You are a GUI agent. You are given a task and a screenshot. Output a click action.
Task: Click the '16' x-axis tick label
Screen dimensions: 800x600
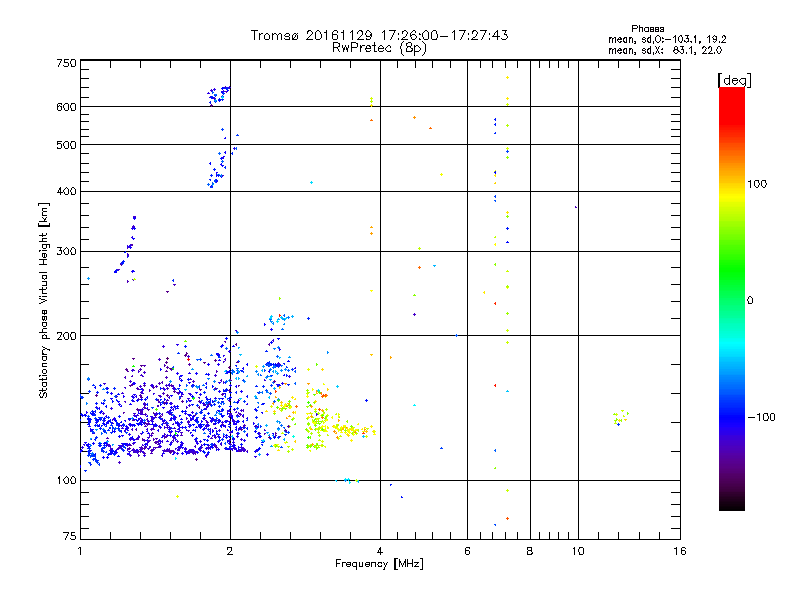click(x=680, y=551)
